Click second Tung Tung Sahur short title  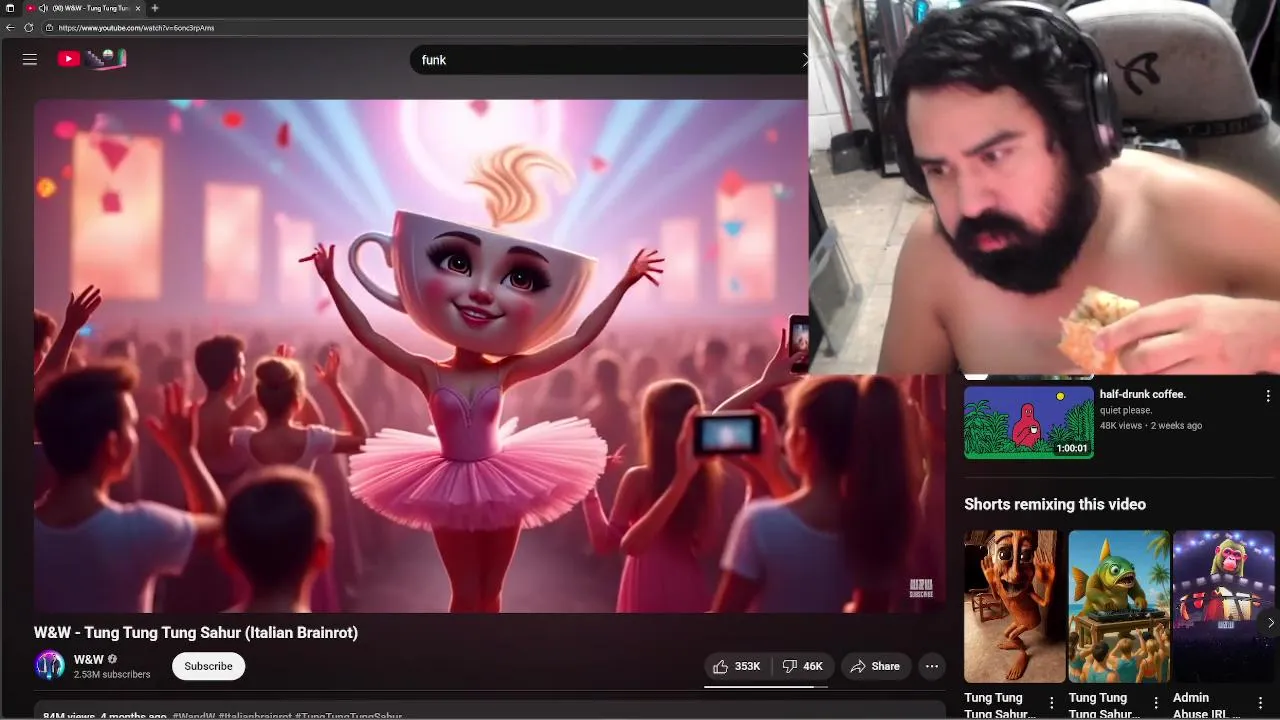(1103, 705)
